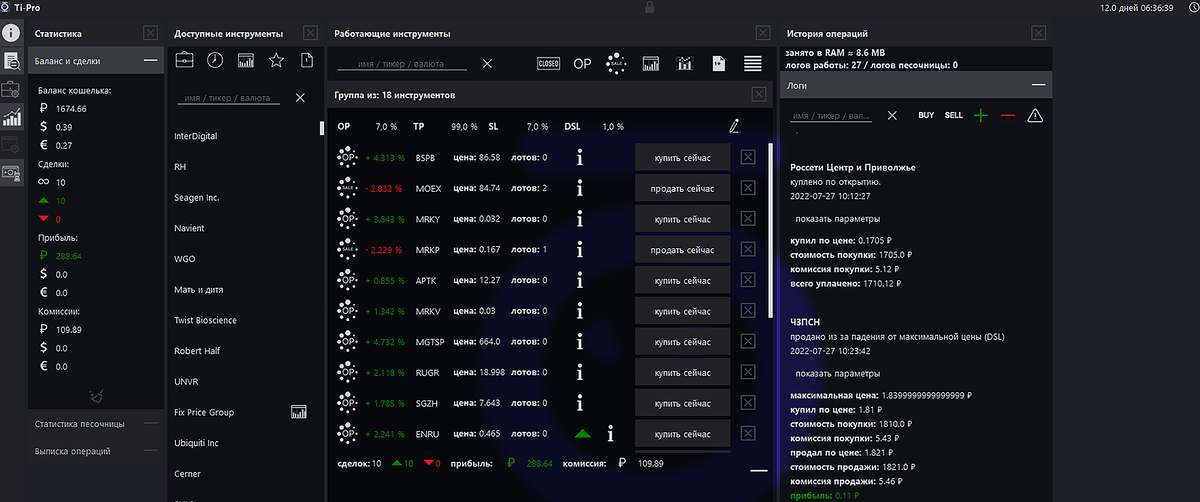
Task: Open the list view lines icon
Action: click(753, 64)
